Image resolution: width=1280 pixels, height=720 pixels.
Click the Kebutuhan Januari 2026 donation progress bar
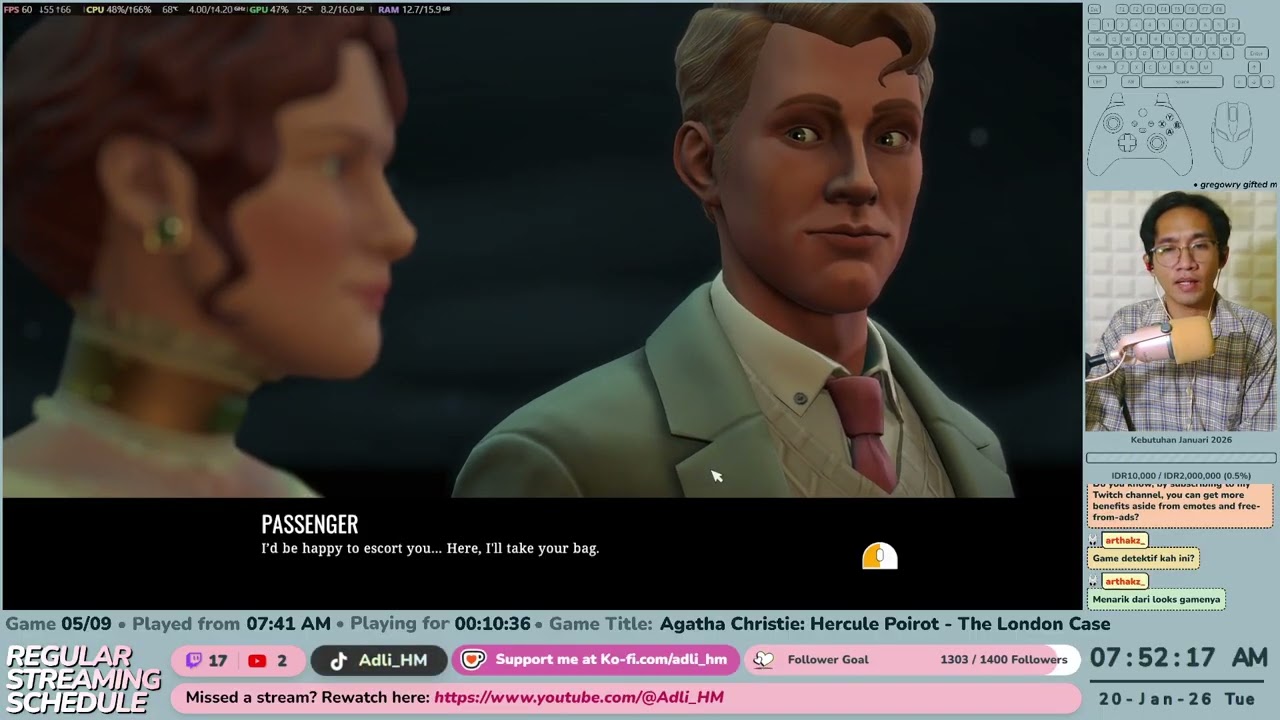[1181, 458]
